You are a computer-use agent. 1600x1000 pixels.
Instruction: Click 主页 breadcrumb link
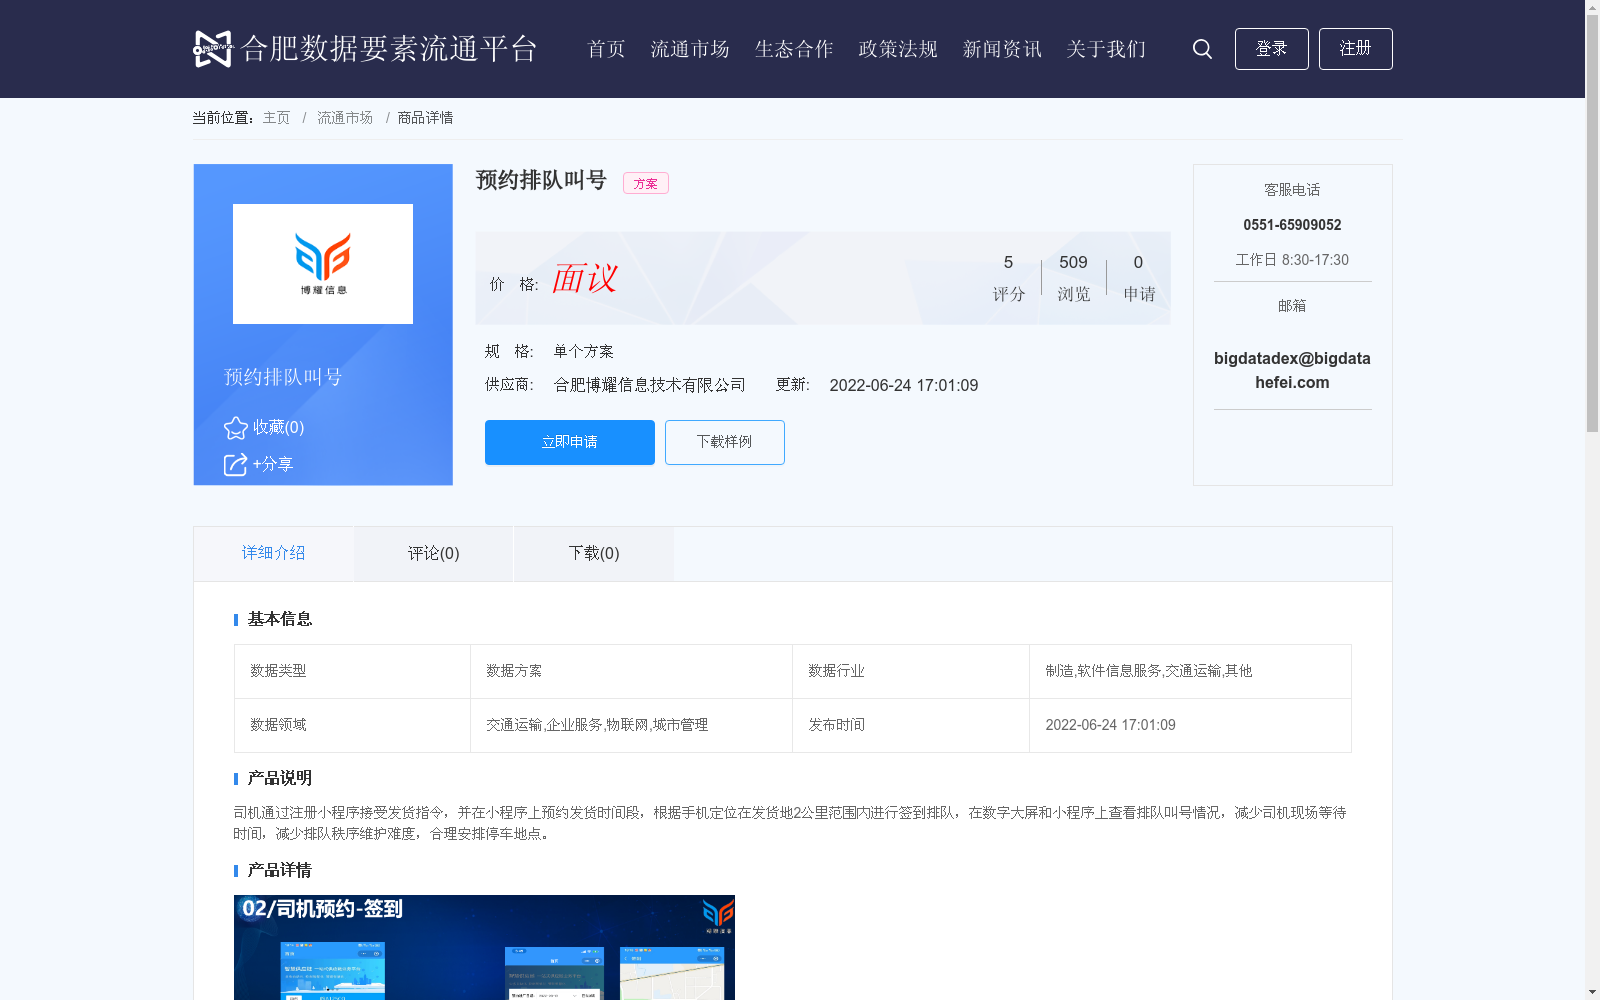click(276, 118)
